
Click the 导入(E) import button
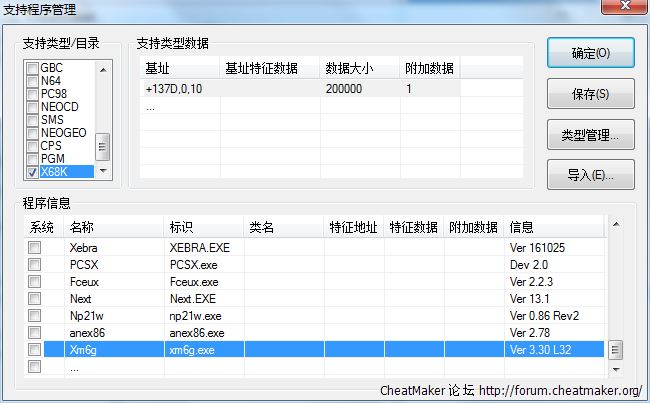pyautogui.click(x=590, y=174)
